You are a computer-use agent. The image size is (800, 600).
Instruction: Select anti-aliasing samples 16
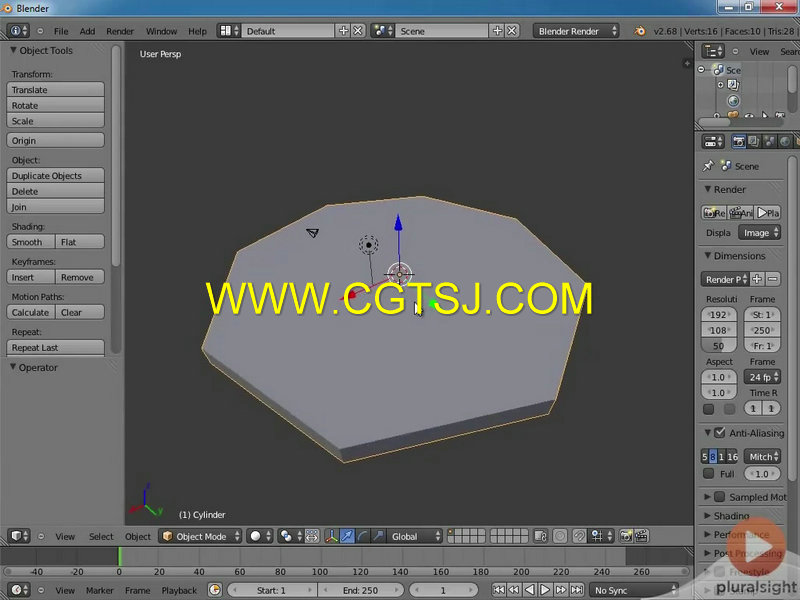coord(732,457)
